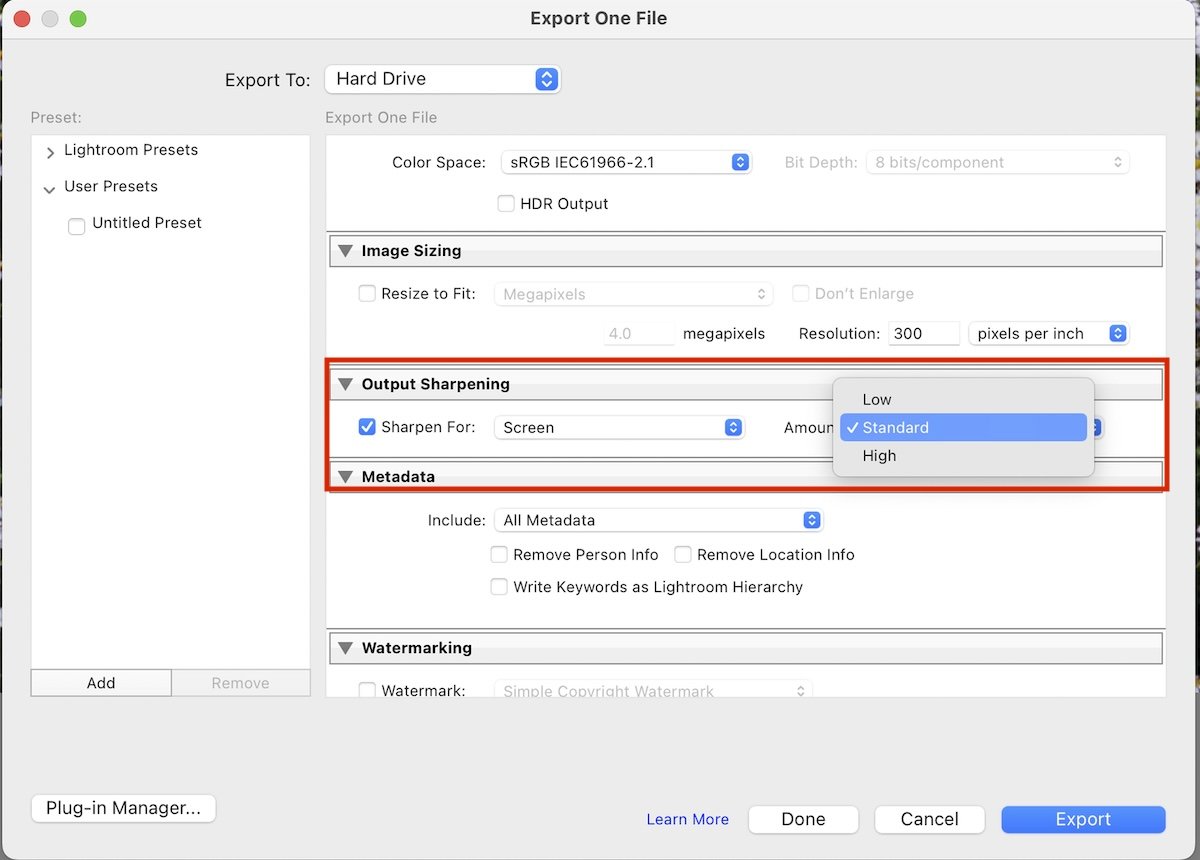Viewport: 1200px width, 860px height.
Task: Click the Resolution input field
Action: [922, 333]
